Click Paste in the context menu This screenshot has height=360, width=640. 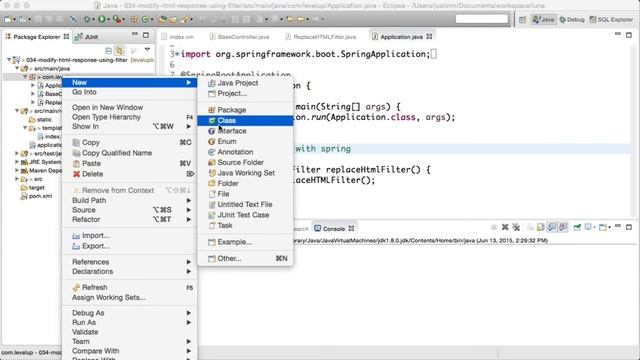click(129, 163)
